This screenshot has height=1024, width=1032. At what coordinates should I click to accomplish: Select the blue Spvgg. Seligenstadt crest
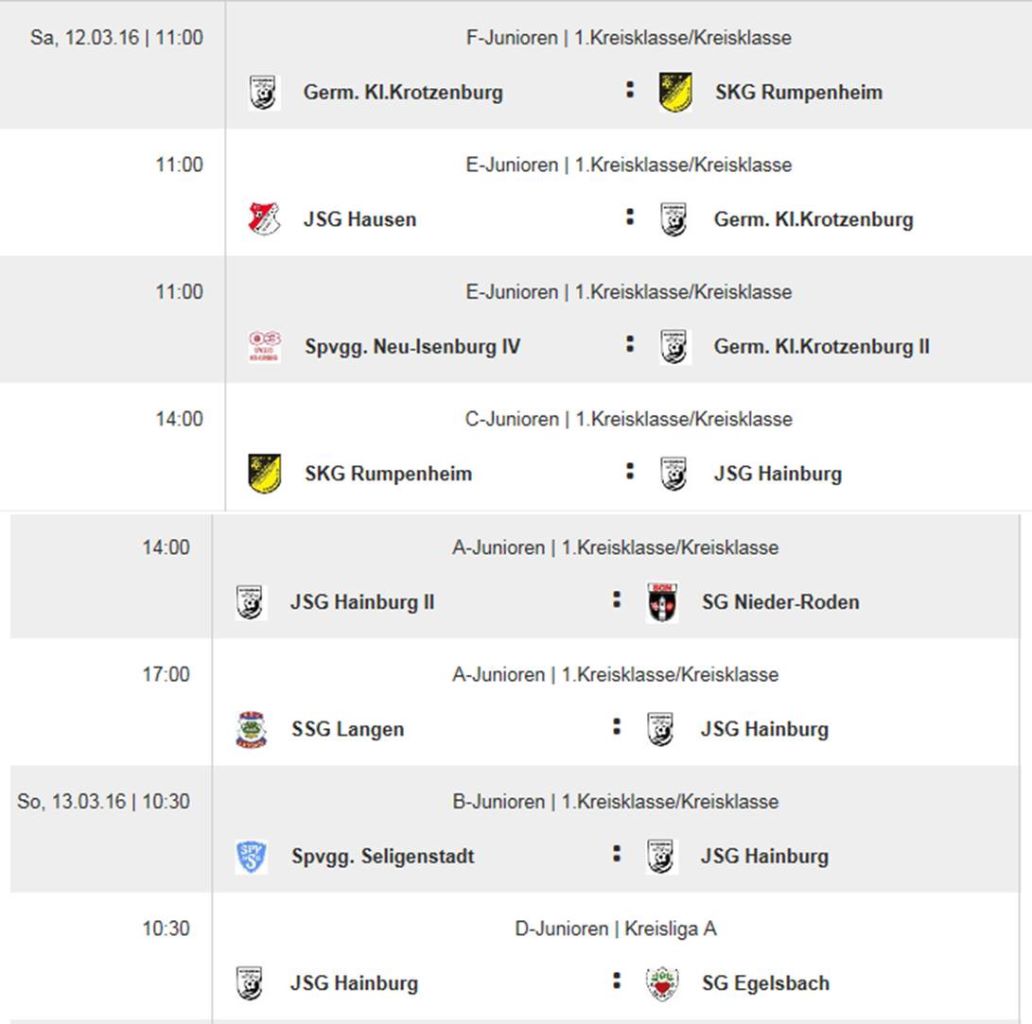click(251, 857)
